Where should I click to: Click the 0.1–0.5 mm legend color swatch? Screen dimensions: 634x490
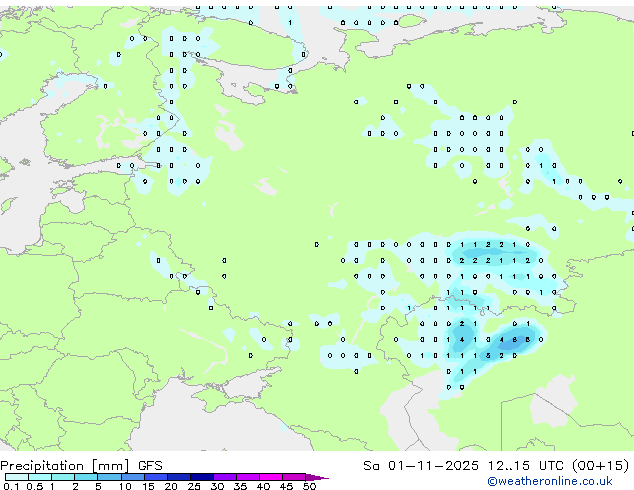(17, 477)
